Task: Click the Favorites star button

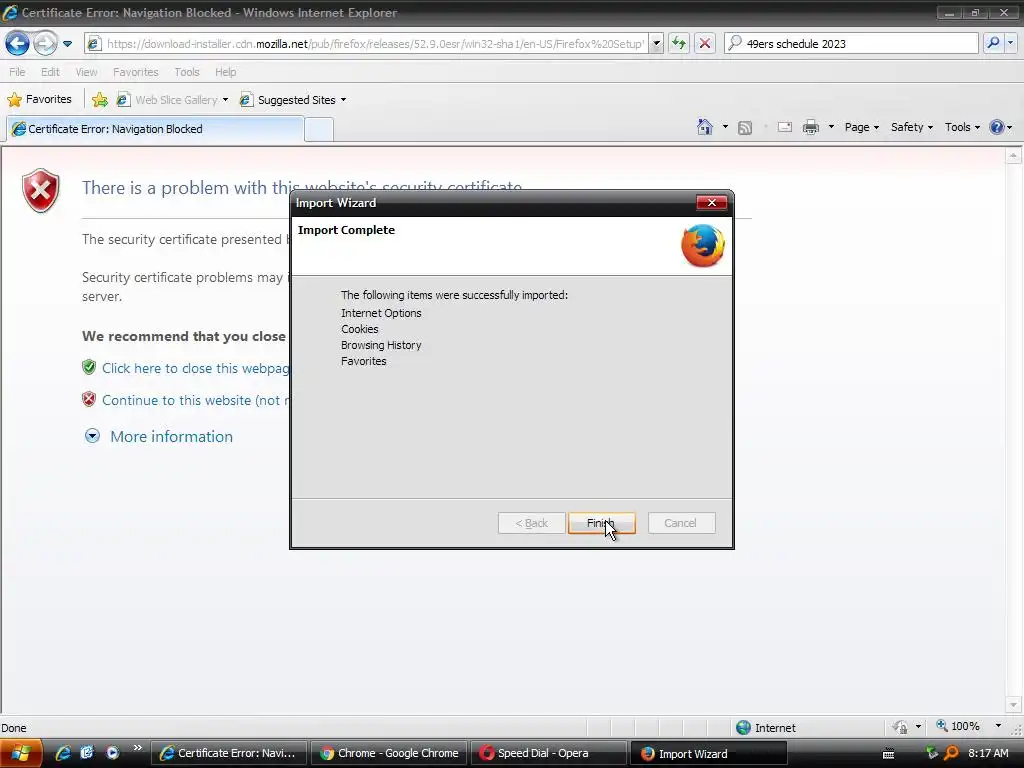Action: pos(39,99)
